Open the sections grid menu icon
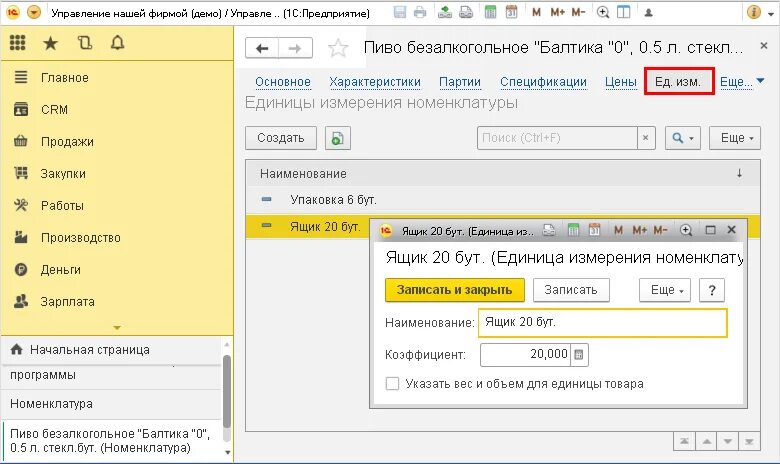The image size is (780, 464). tap(17, 43)
